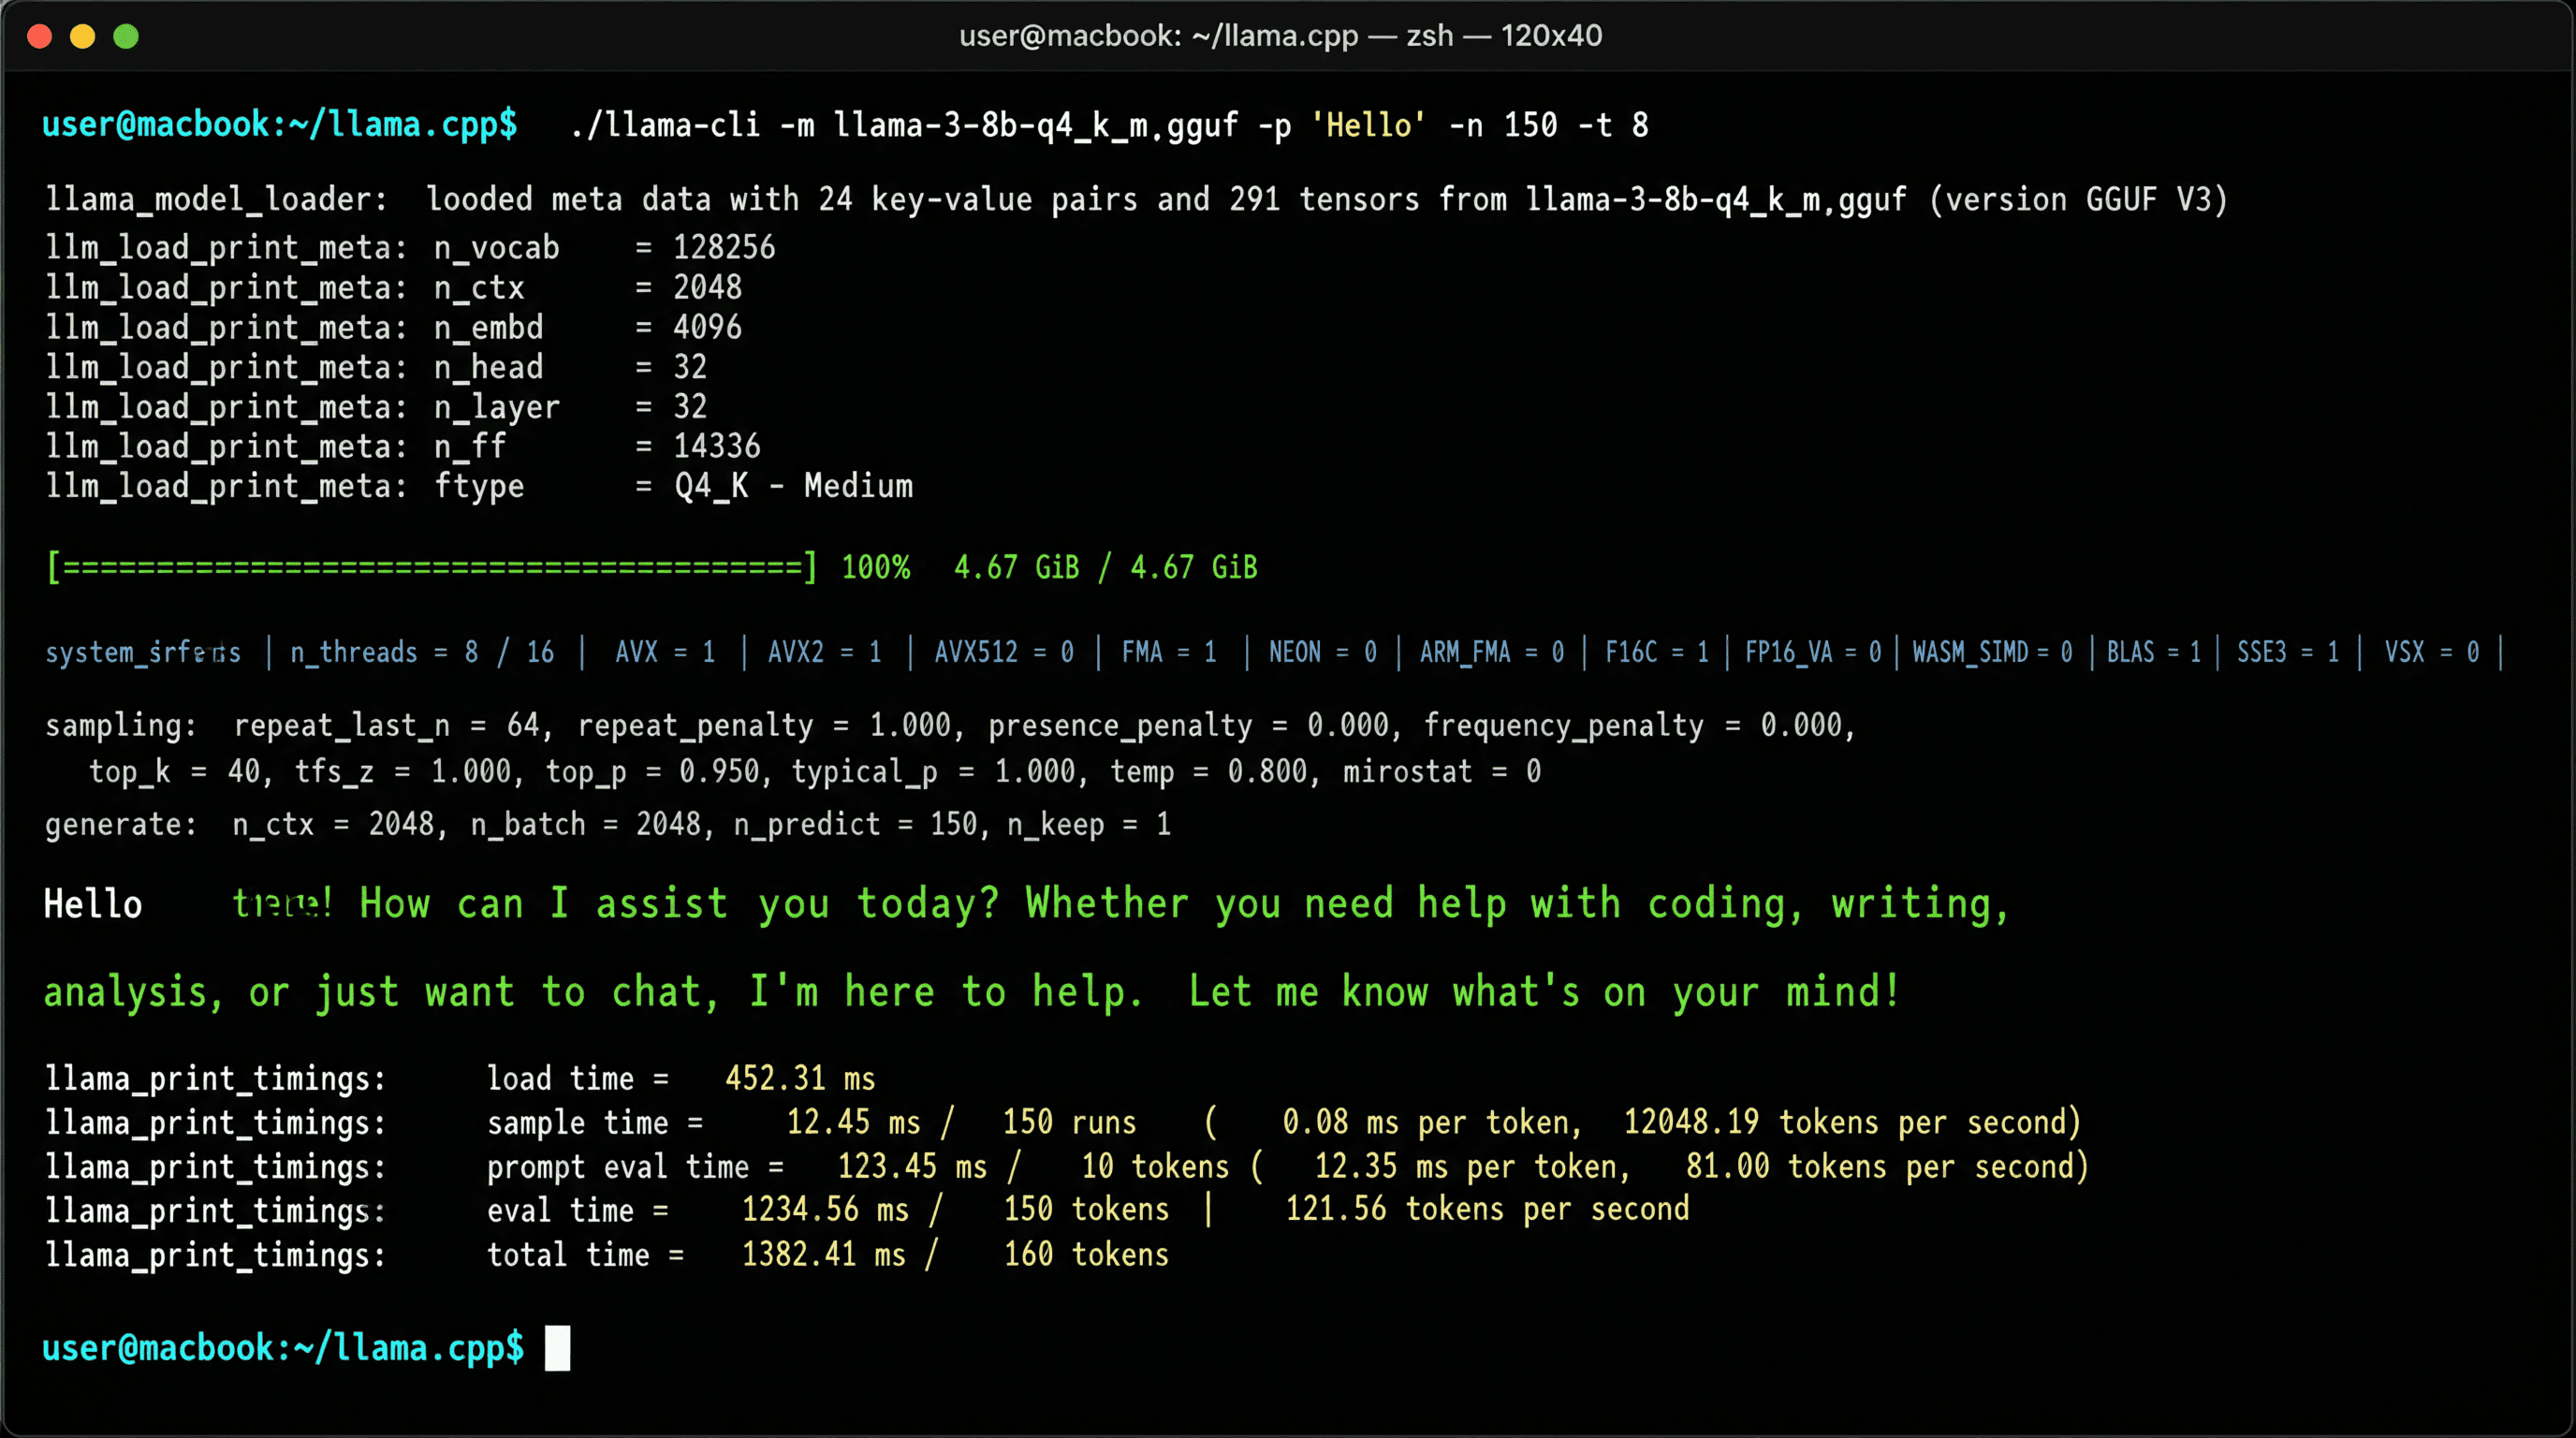Click 'How can I assist you today?' text
The height and width of the screenshot is (1438, 2576).
point(679,903)
